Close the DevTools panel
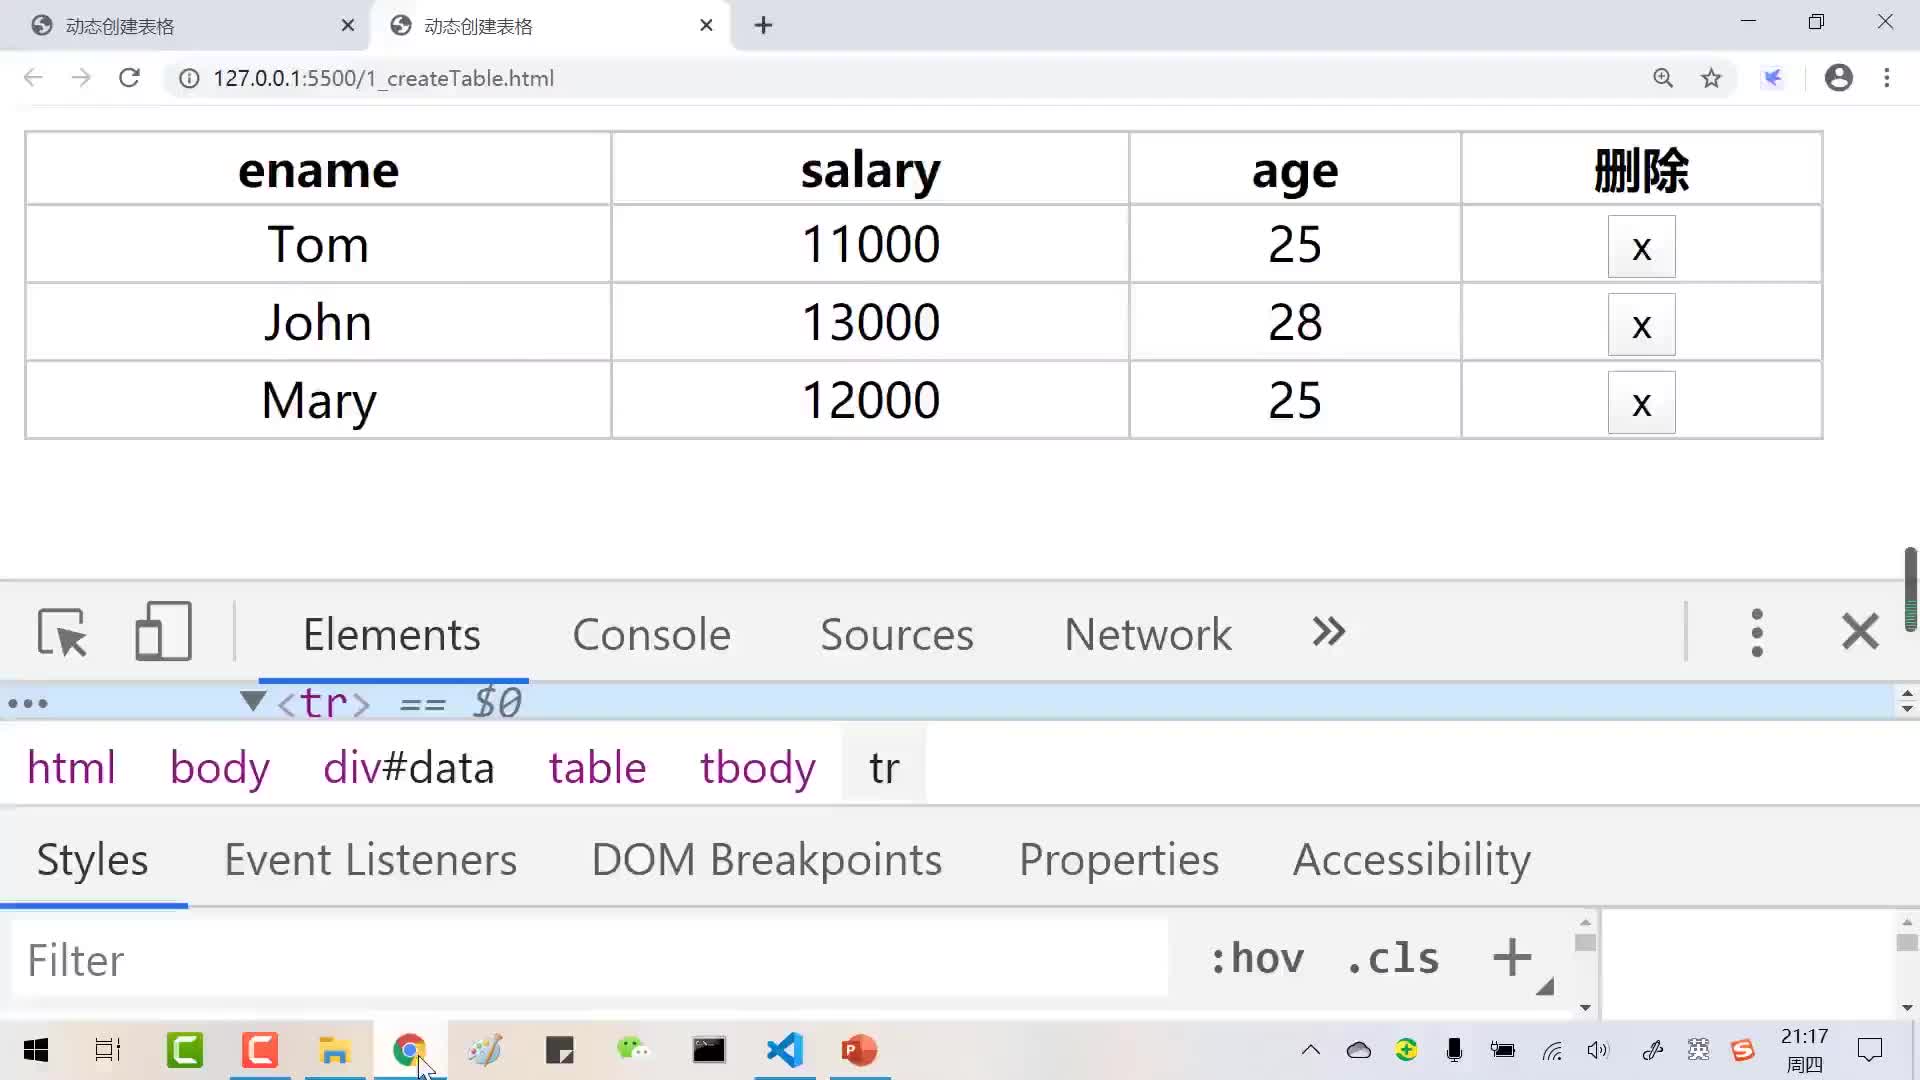1920x1080 pixels. pos(1861,632)
